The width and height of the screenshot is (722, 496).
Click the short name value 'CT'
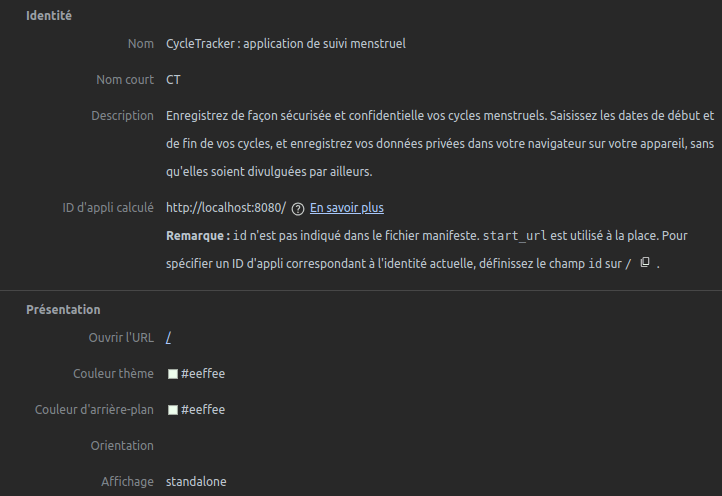click(173, 80)
